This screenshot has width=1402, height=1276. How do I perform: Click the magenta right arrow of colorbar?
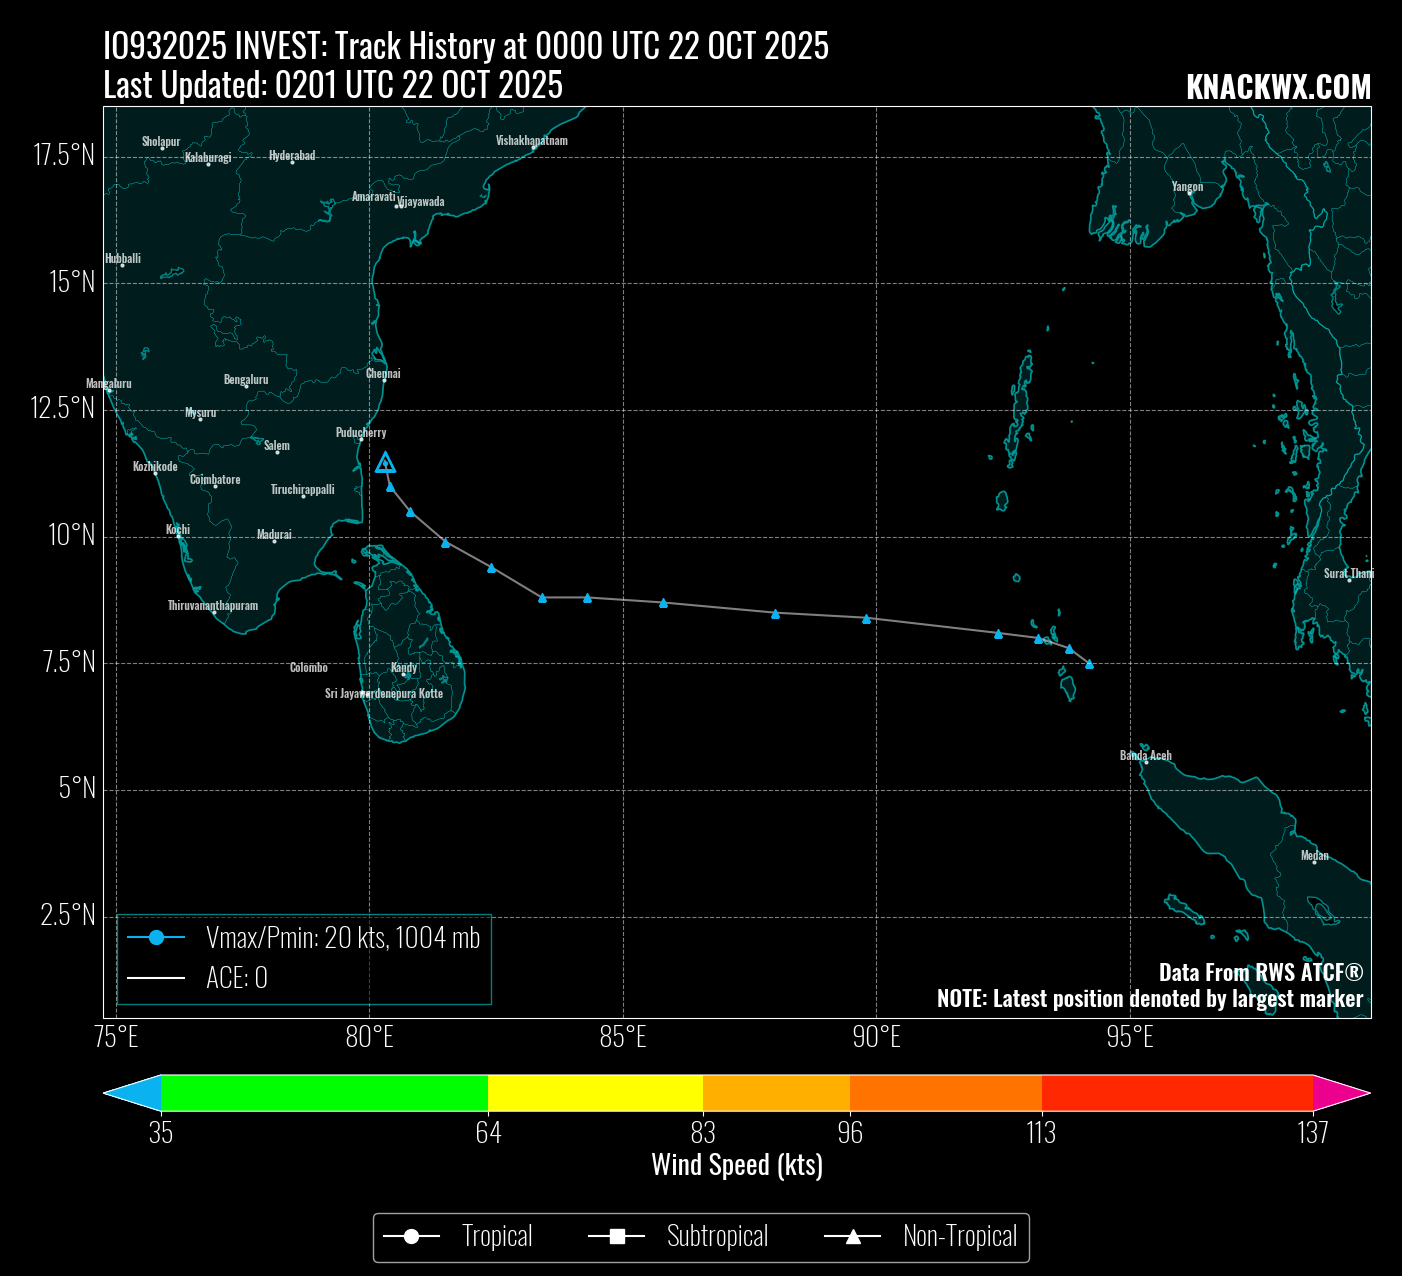(1340, 1093)
